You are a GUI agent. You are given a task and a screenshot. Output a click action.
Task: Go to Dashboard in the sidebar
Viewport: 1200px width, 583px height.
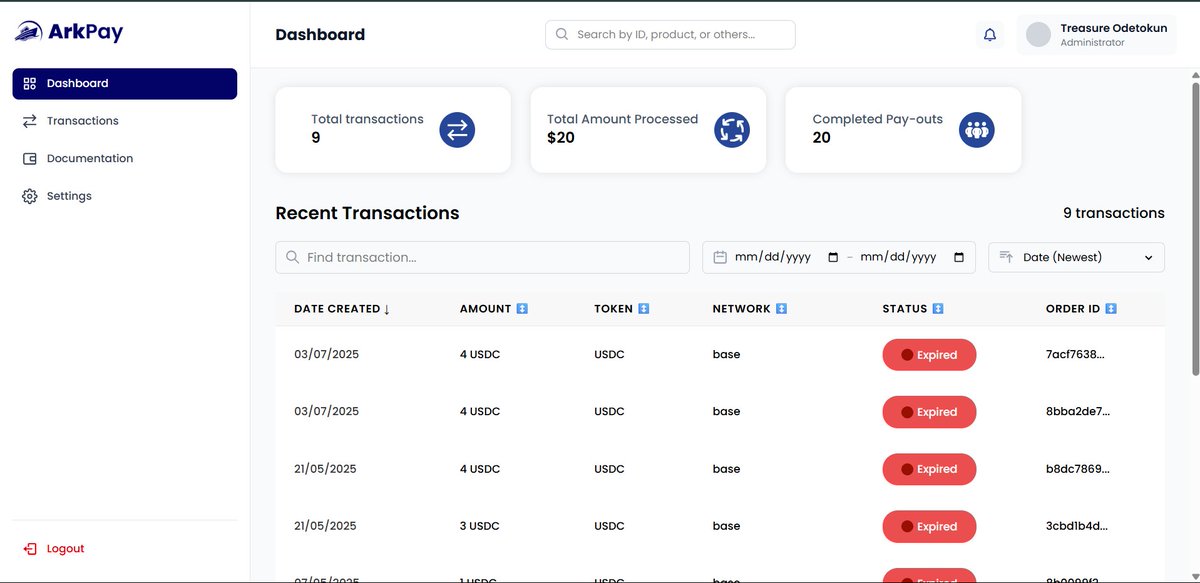tap(125, 84)
